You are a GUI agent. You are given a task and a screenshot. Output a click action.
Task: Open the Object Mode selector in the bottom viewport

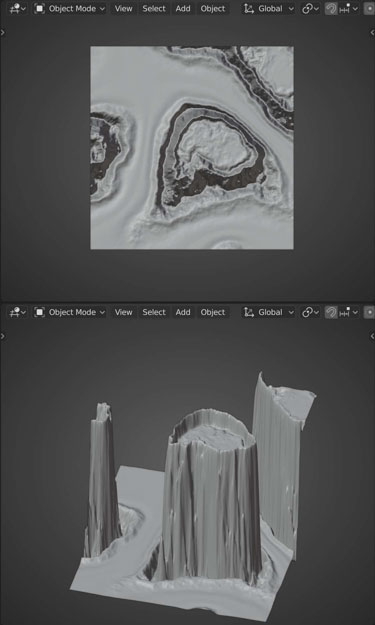69,312
